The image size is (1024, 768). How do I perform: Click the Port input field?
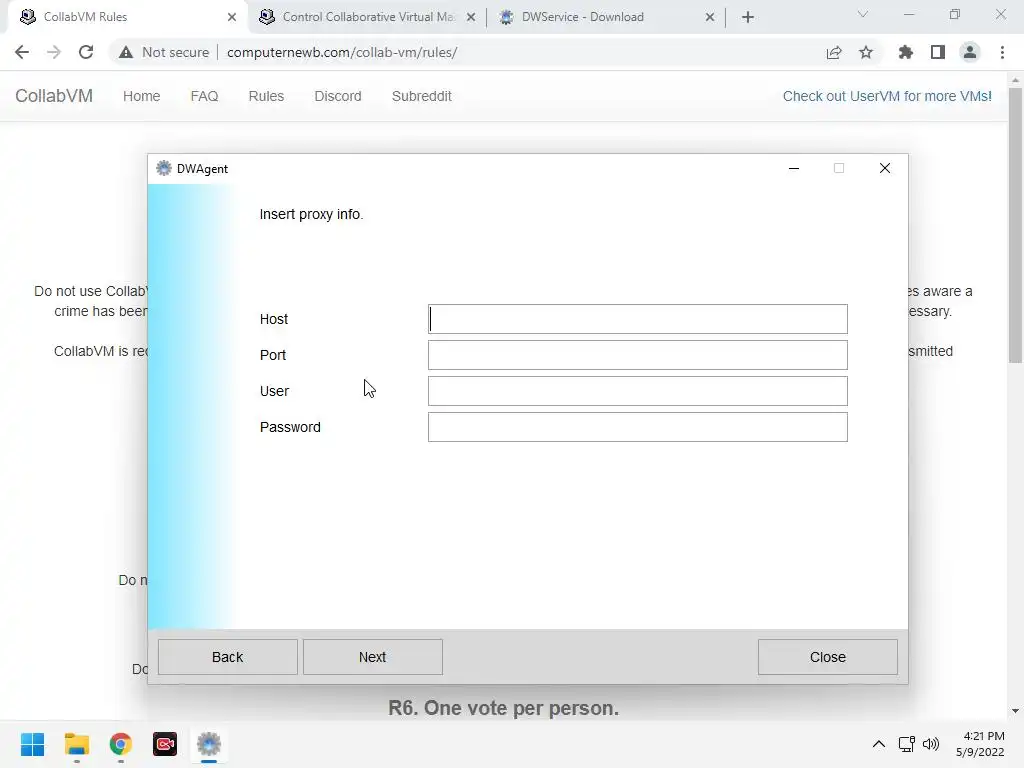(637, 355)
